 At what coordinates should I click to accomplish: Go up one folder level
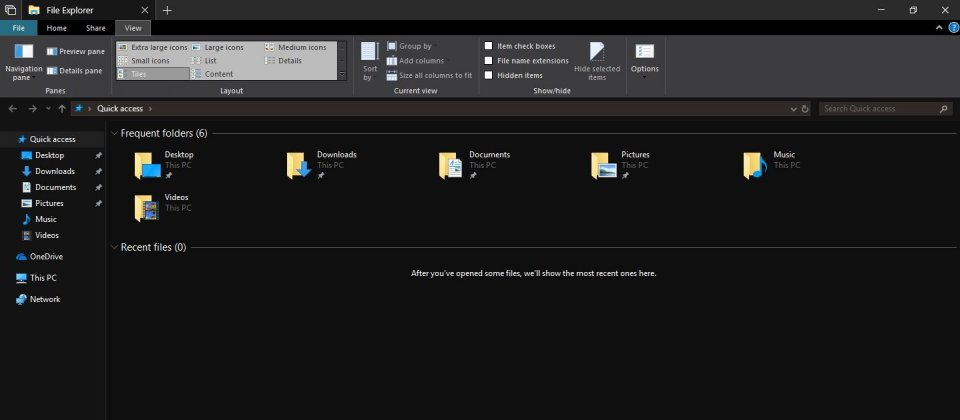[62, 108]
